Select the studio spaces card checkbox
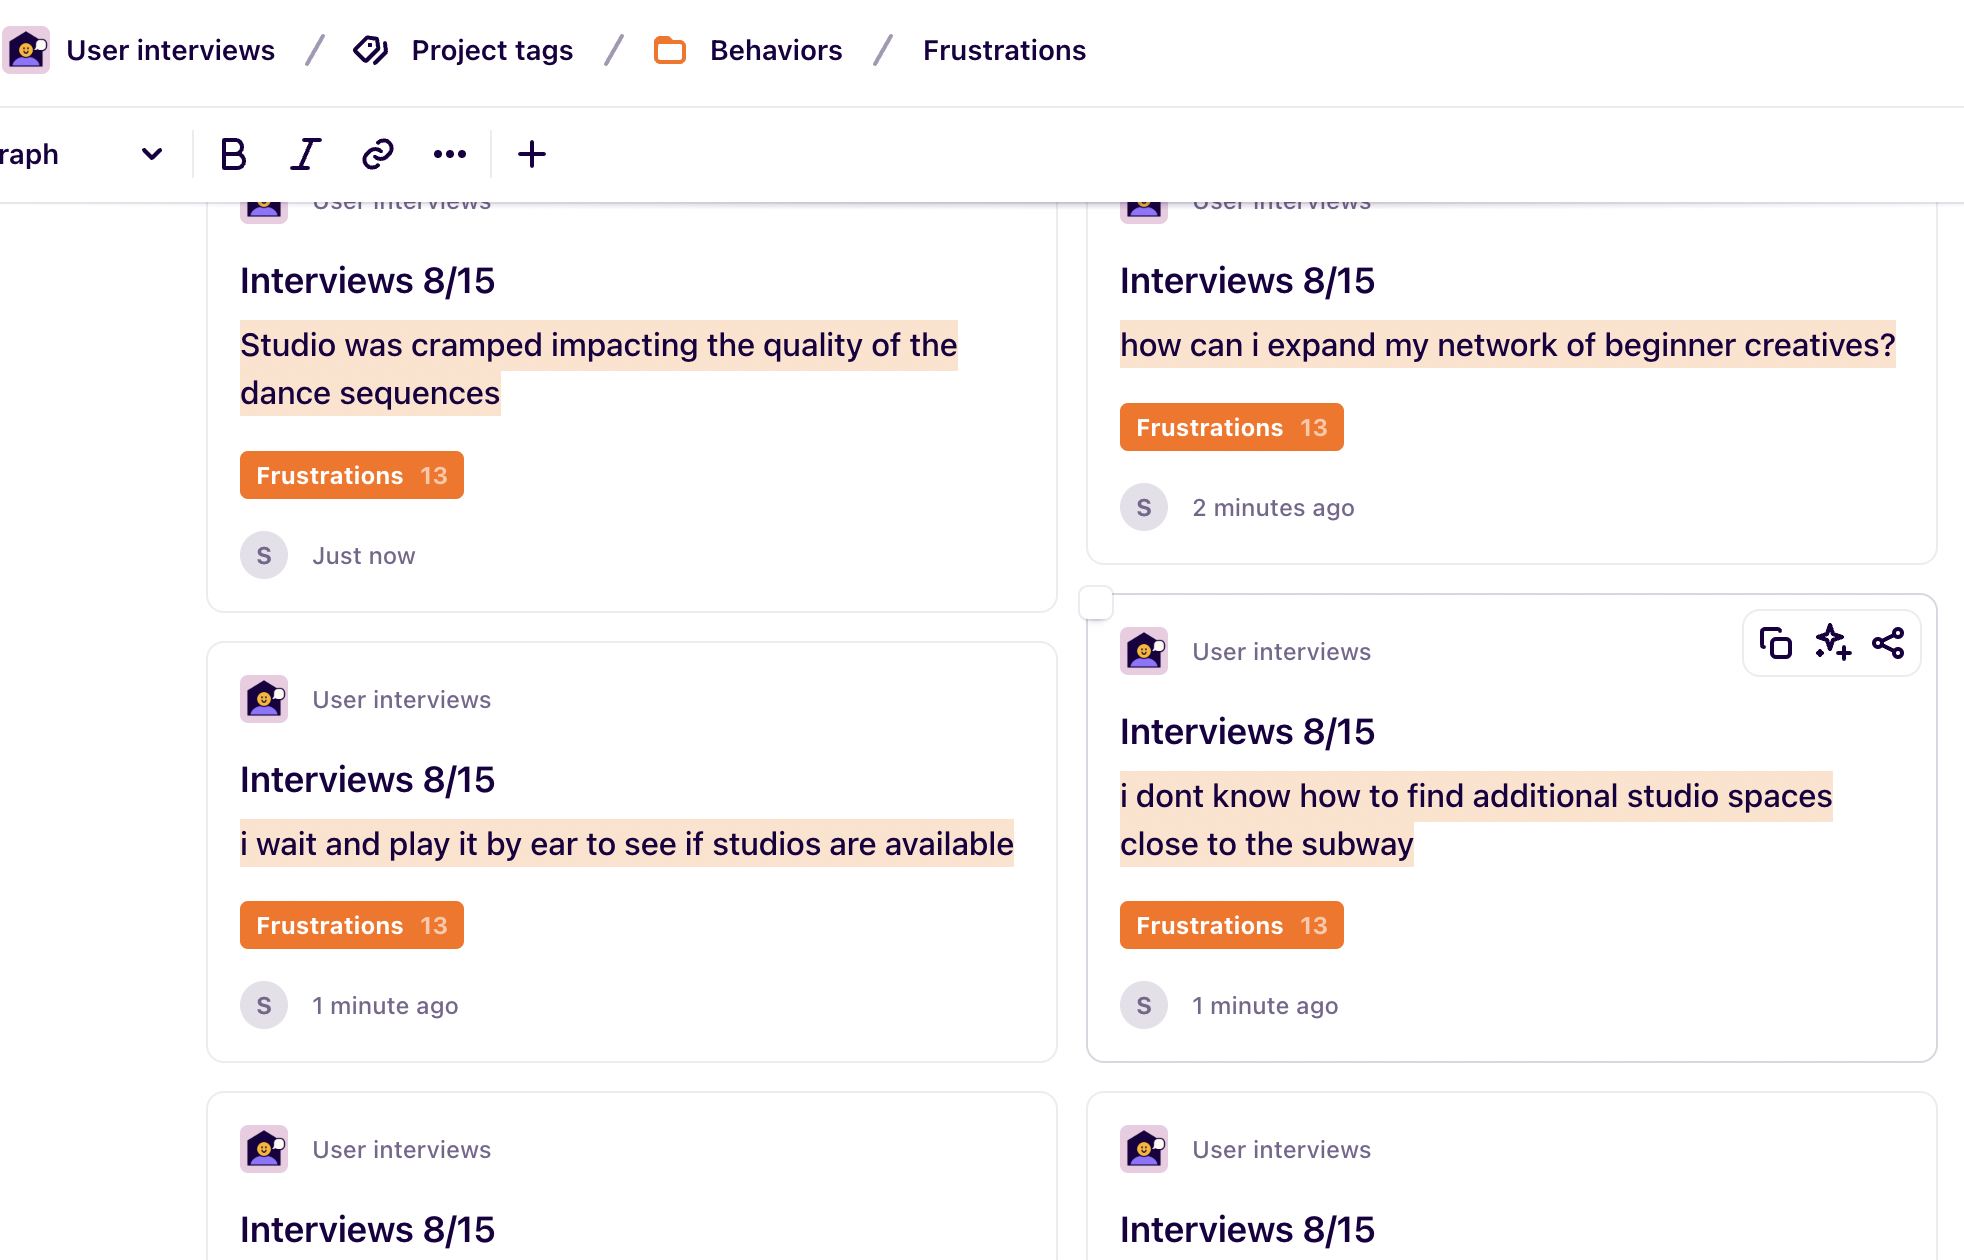The height and width of the screenshot is (1260, 1964). (x=1096, y=603)
